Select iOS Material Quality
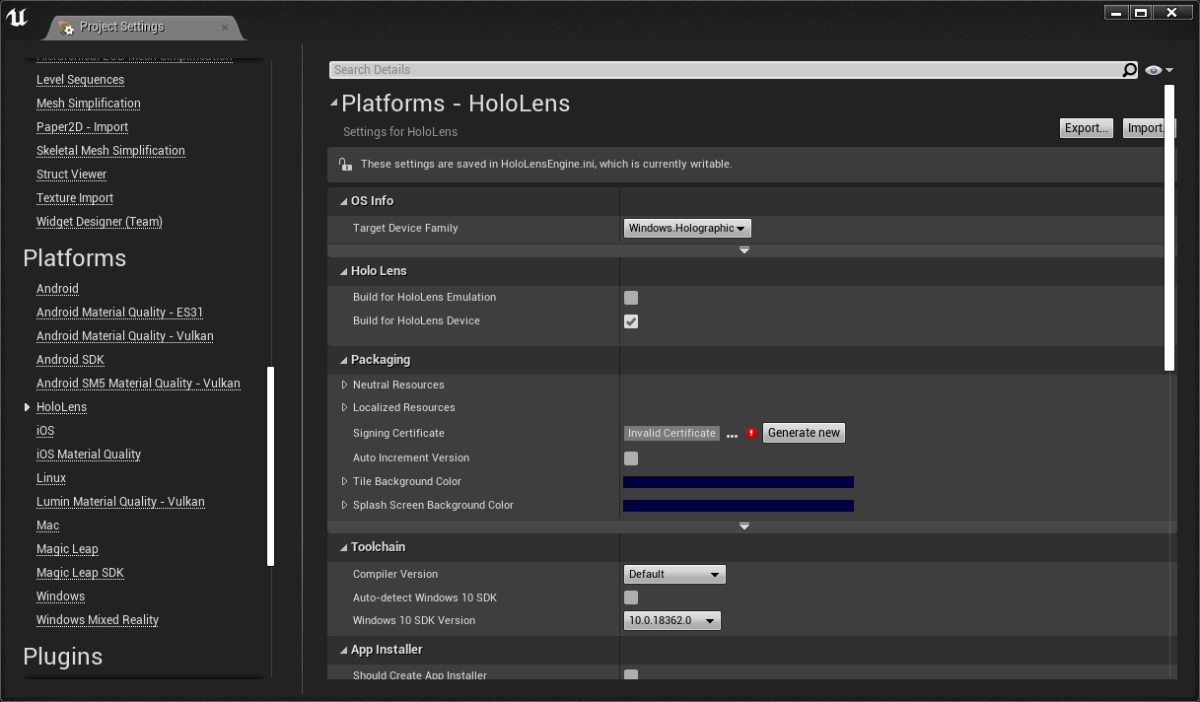Image resolution: width=1200 pixels, height=702 pixels. [88, 455]
